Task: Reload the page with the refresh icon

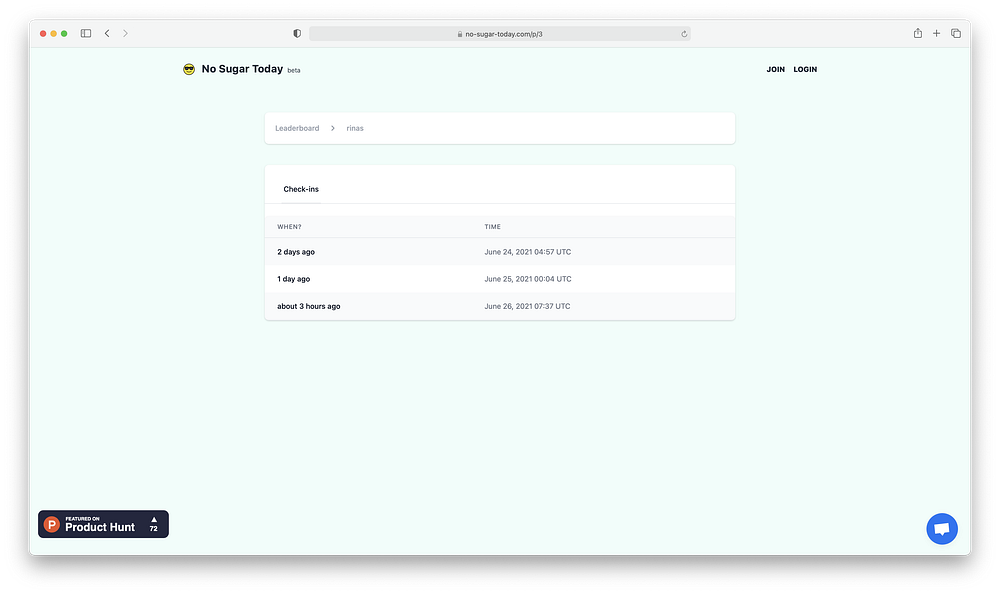Action: [684, 34]
